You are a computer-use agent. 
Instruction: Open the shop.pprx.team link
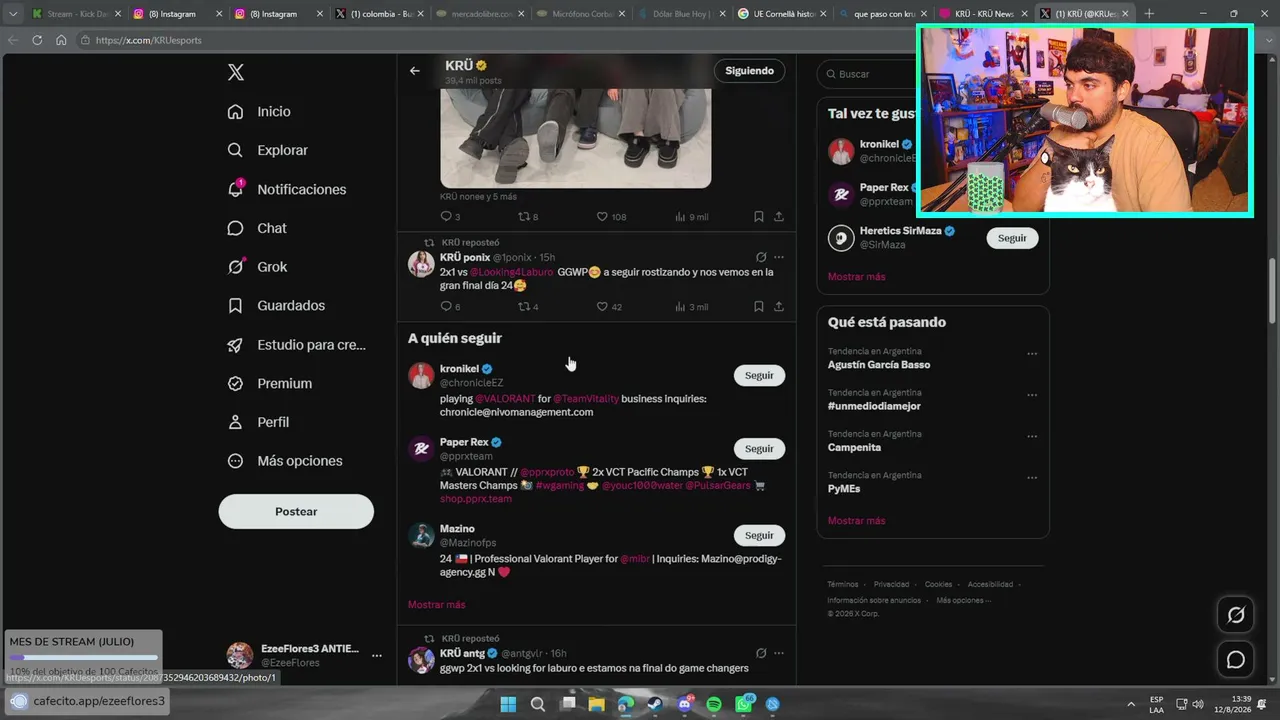click(476, 499)
